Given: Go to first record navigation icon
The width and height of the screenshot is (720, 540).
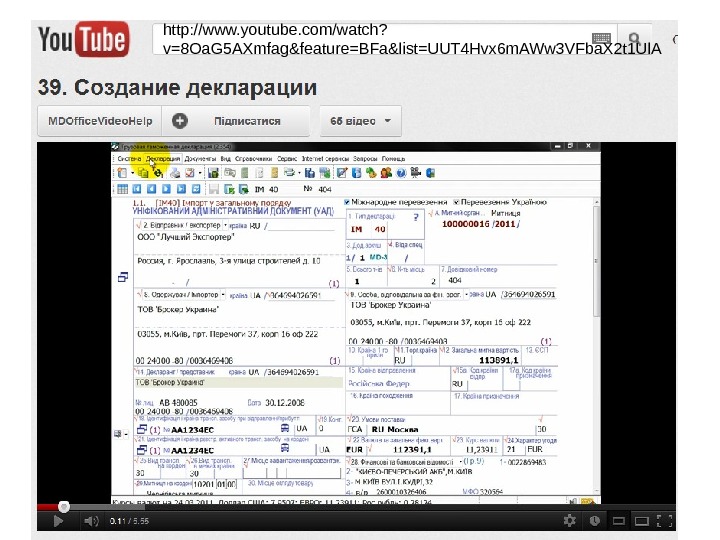Looking at the screenshot, I should pos(137,189).
